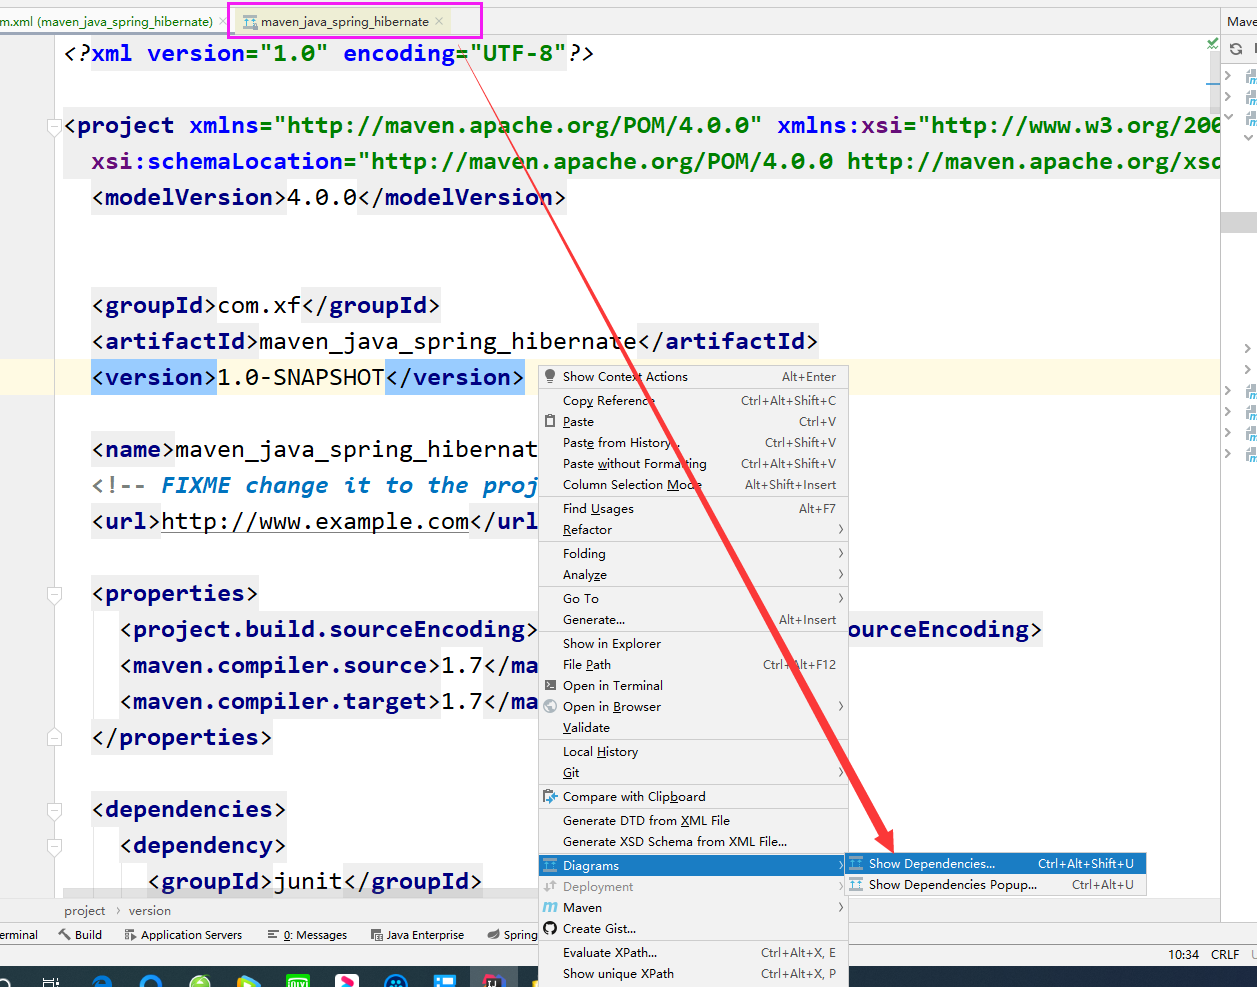Viewport: 1257px width, 987px height.
Task: Choose Show Context Actions bulb entry
Action: [692, 377]
